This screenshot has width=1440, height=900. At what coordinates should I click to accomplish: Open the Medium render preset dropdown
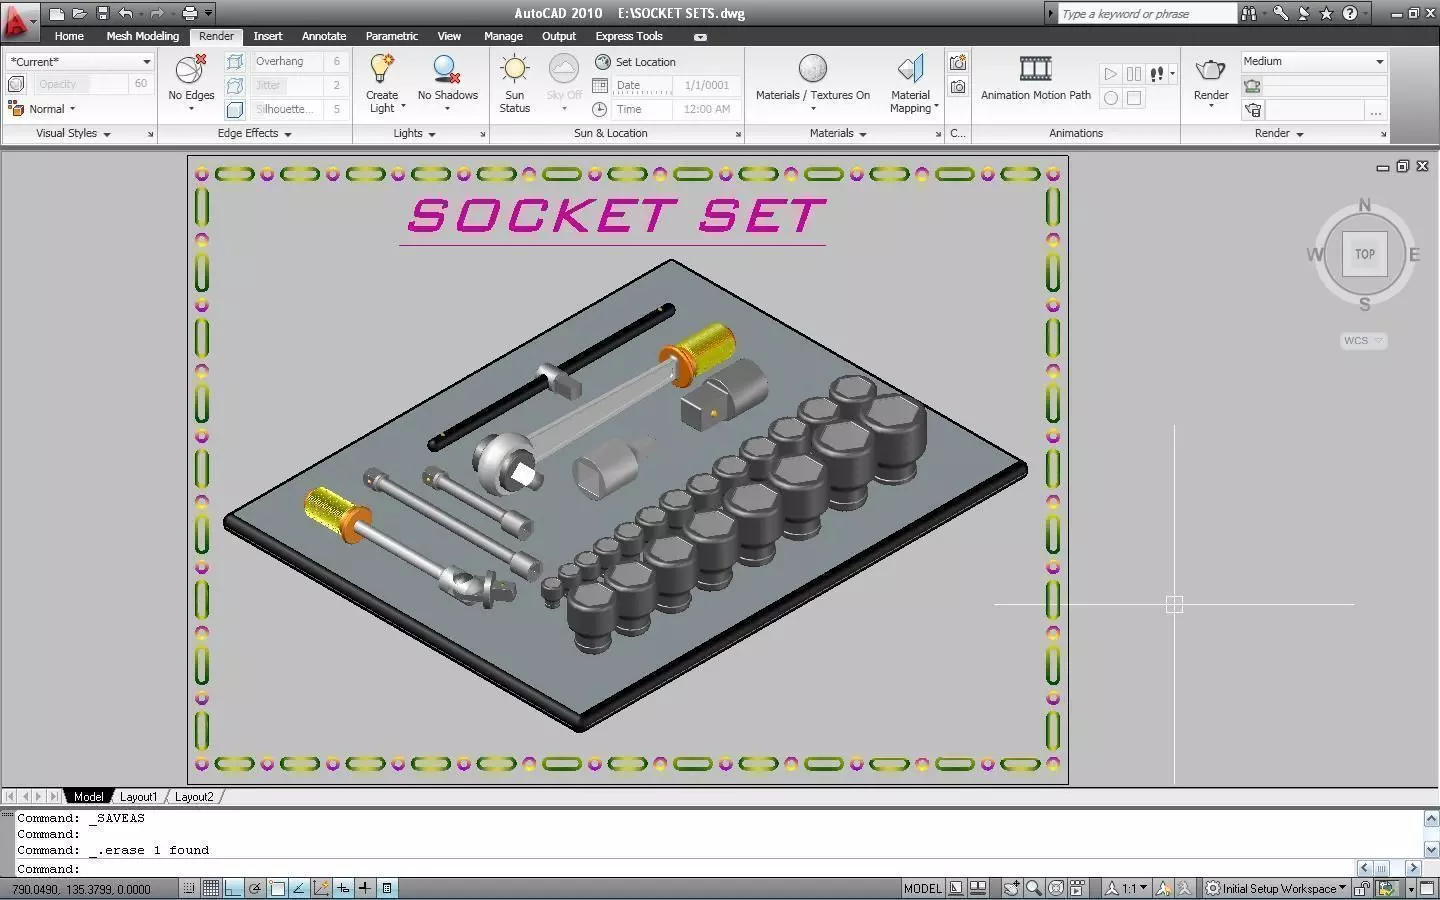(1314, 62)
